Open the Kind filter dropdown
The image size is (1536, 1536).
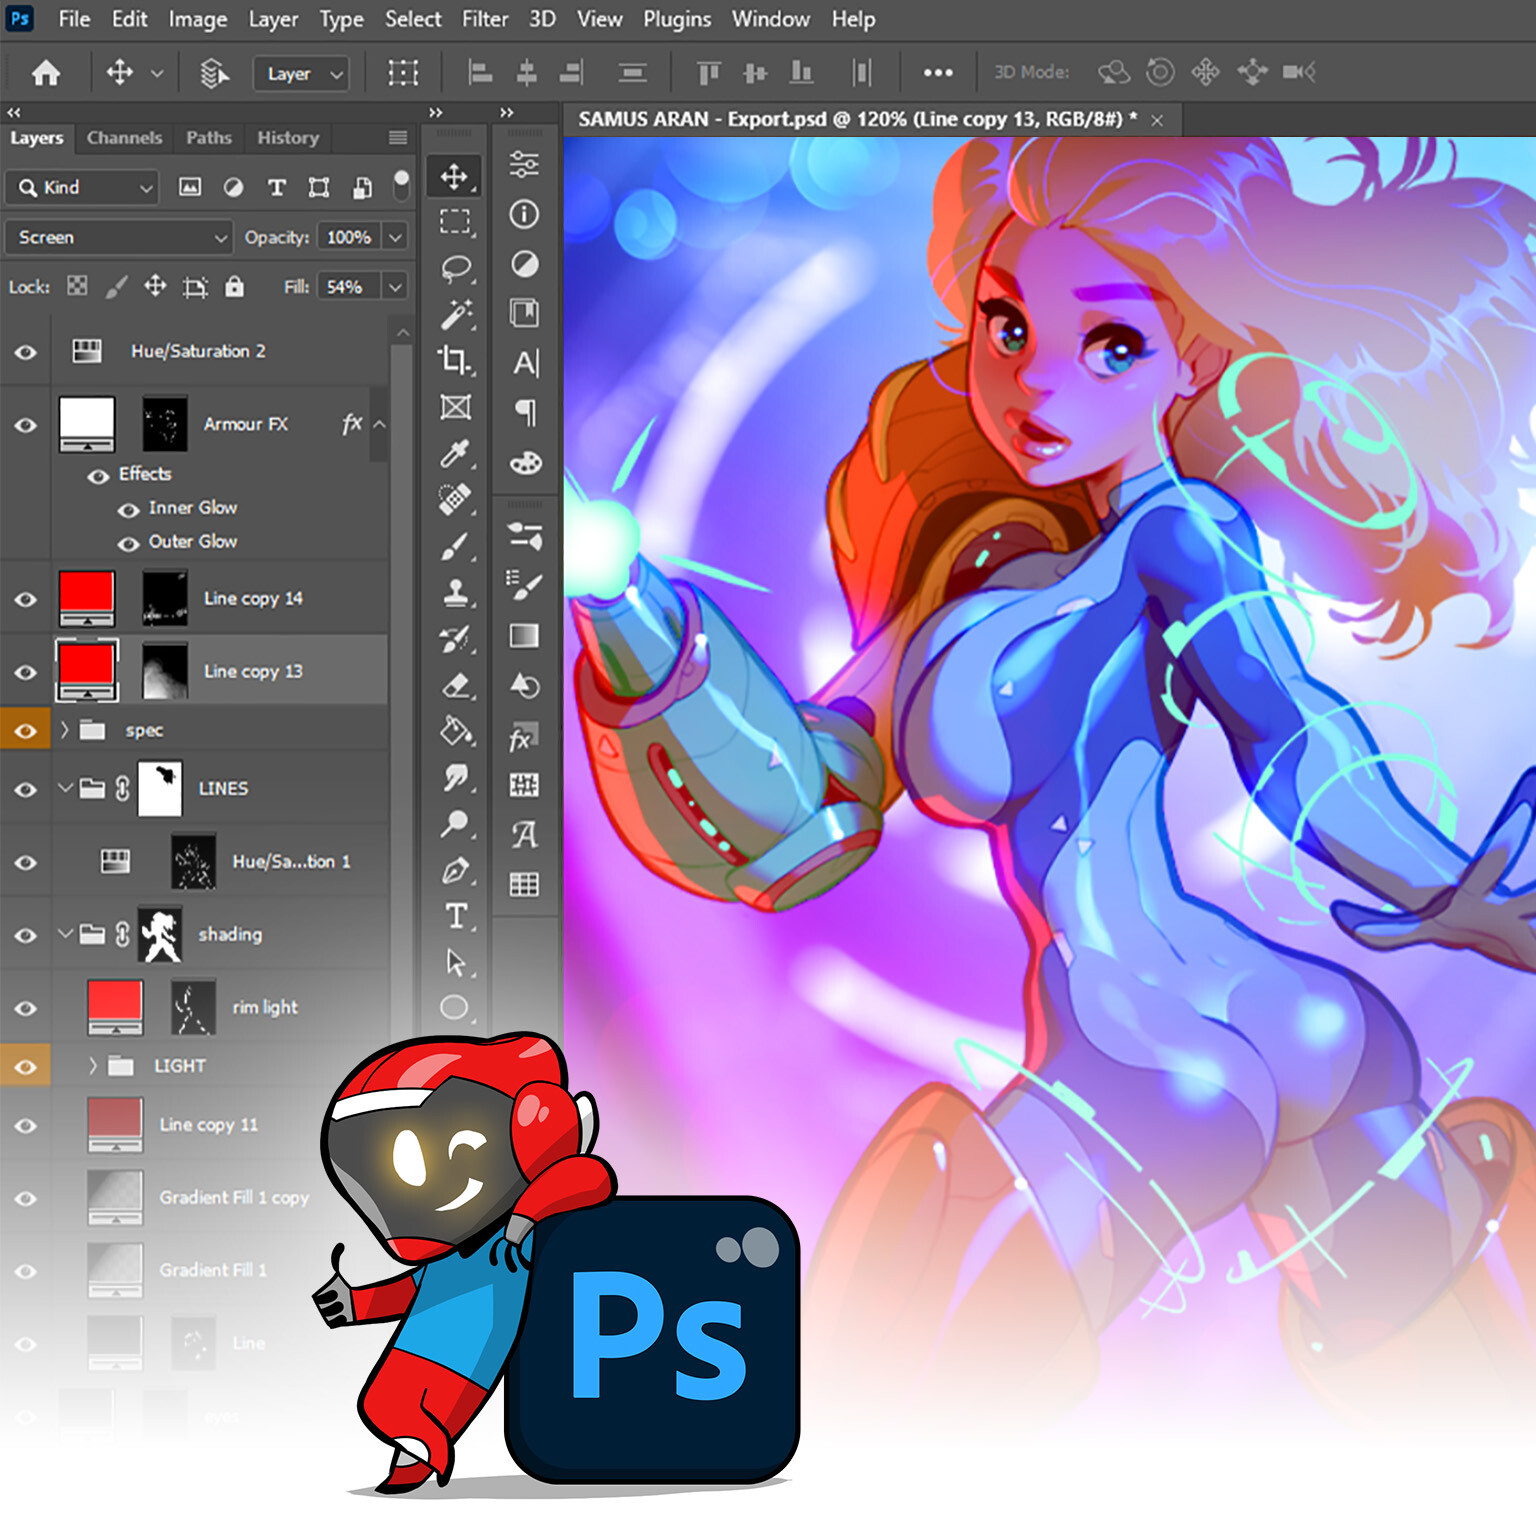(x=82, y=187)
